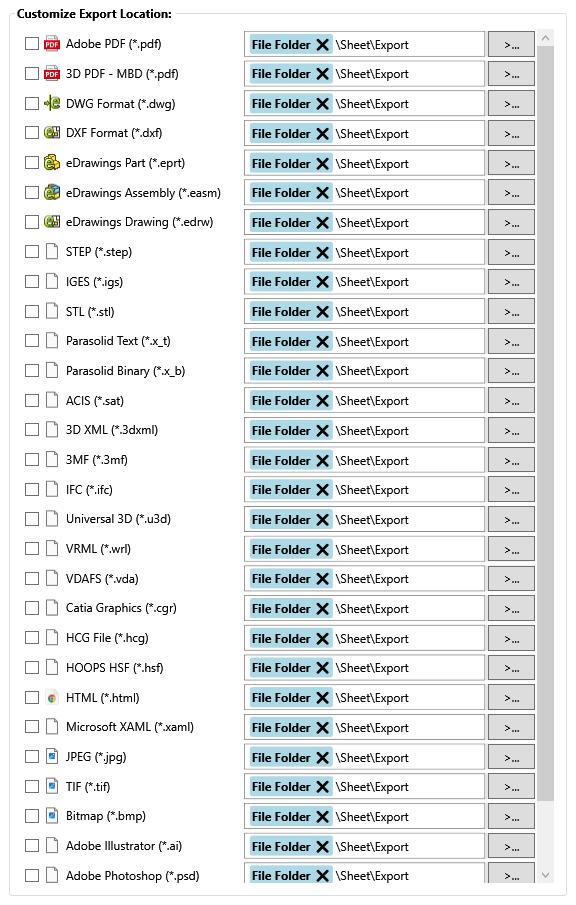This screenshot has height=905, width=576.
Task: Select the Adobe Photoshop (*.psd) label
Action: click(x=132, y=876)
